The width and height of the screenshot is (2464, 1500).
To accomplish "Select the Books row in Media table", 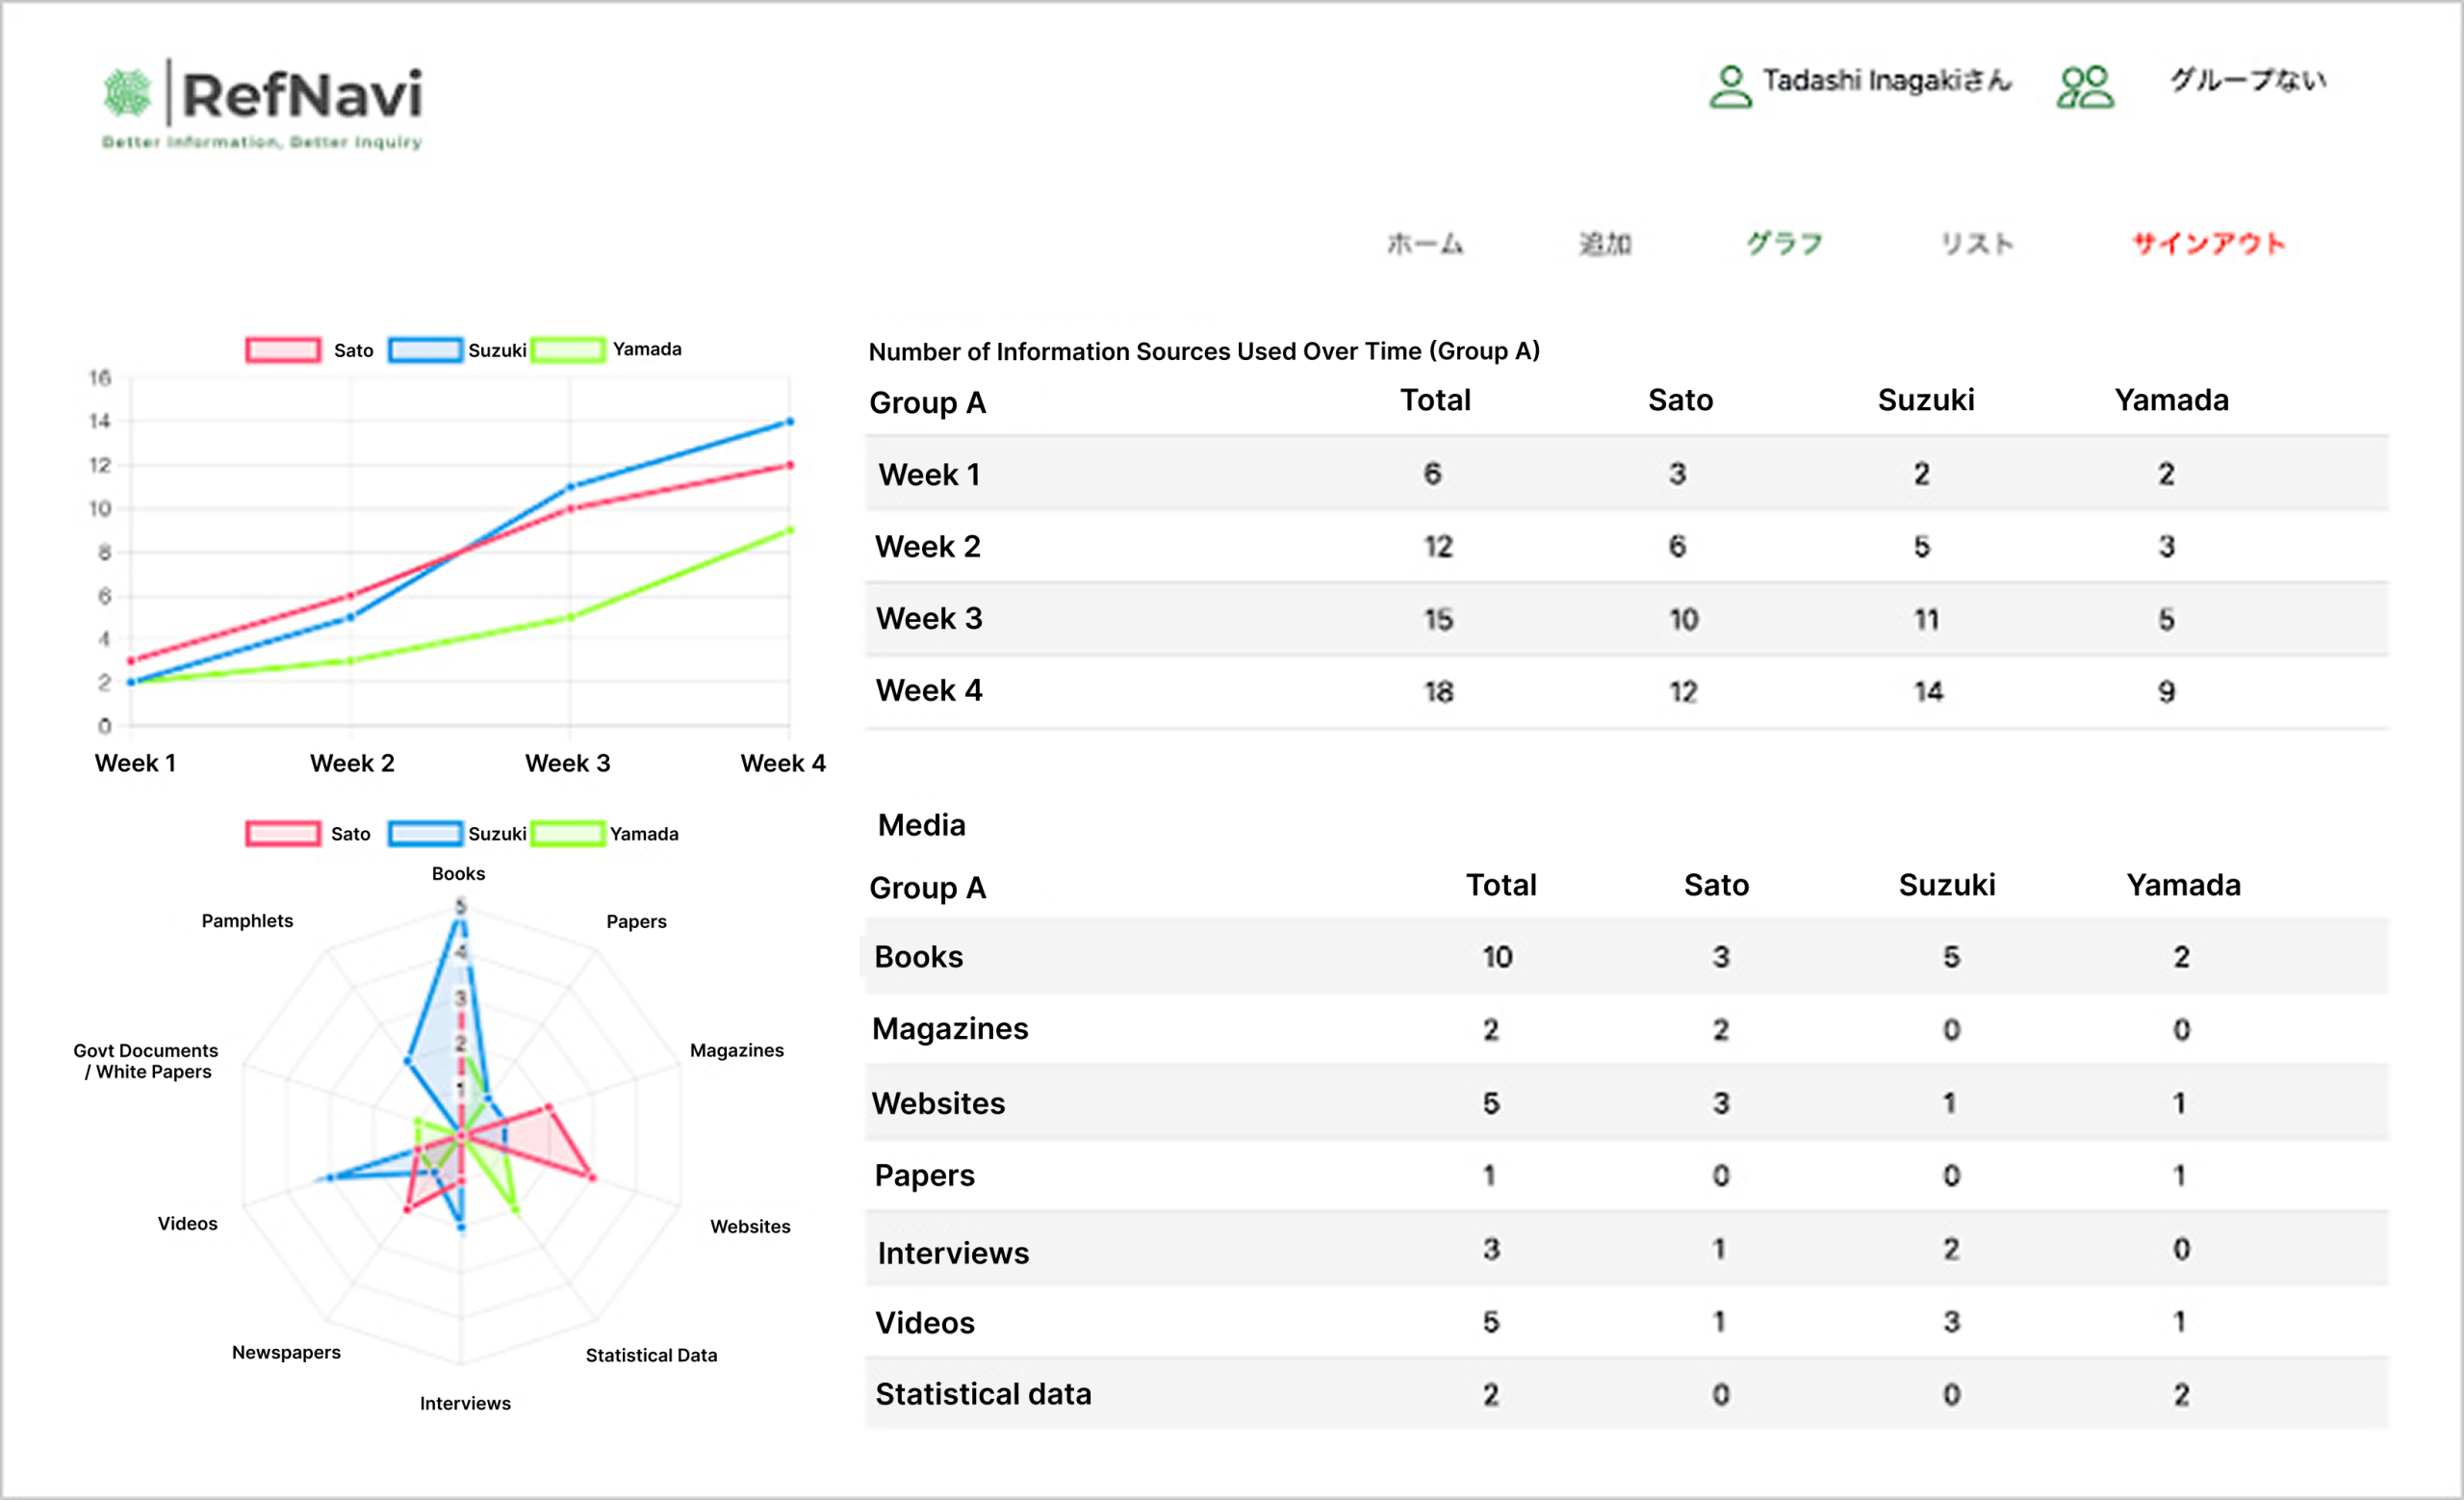I will pyautogui.click(x=1626, y=957).
